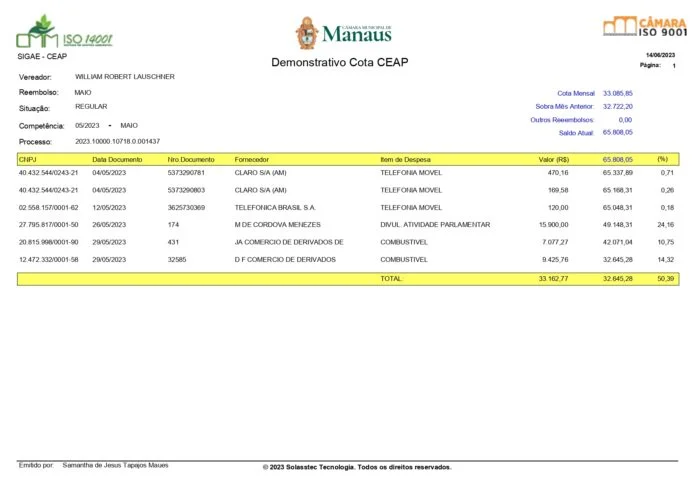
Task: Click the Demonstrativo Cota CEAP title
Action: click(340, 63)
